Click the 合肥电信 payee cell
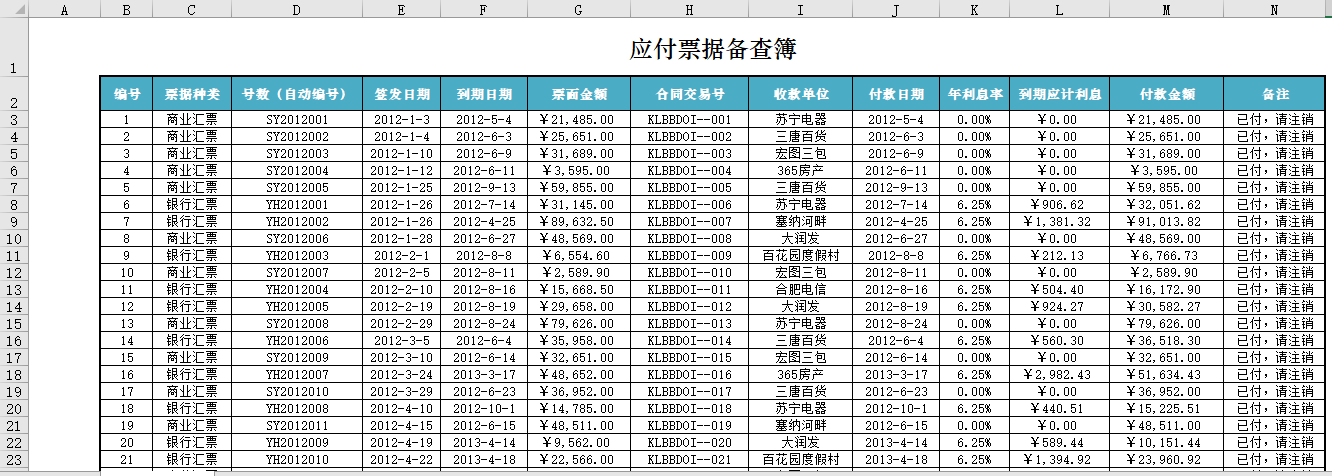Screen dimensions: 1332x476 (x=801, y=289)
